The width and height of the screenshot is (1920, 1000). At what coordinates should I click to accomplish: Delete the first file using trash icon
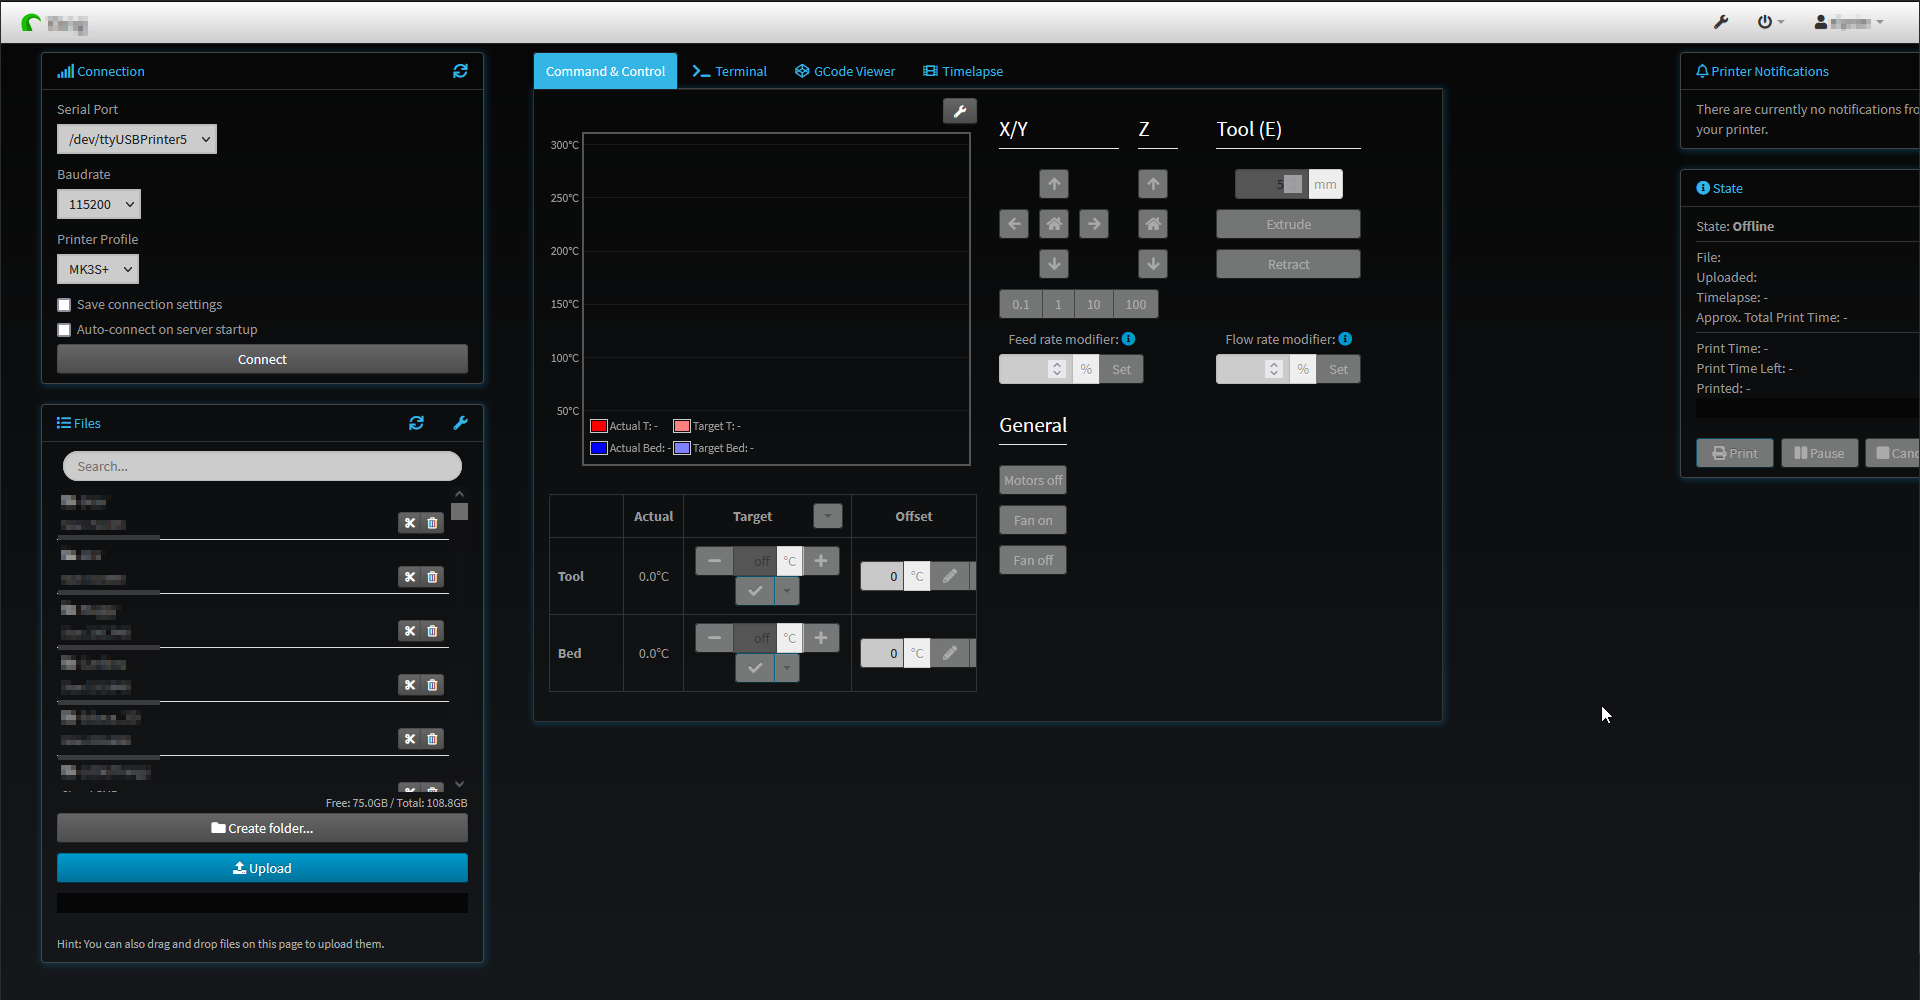[x=433, y=523]
